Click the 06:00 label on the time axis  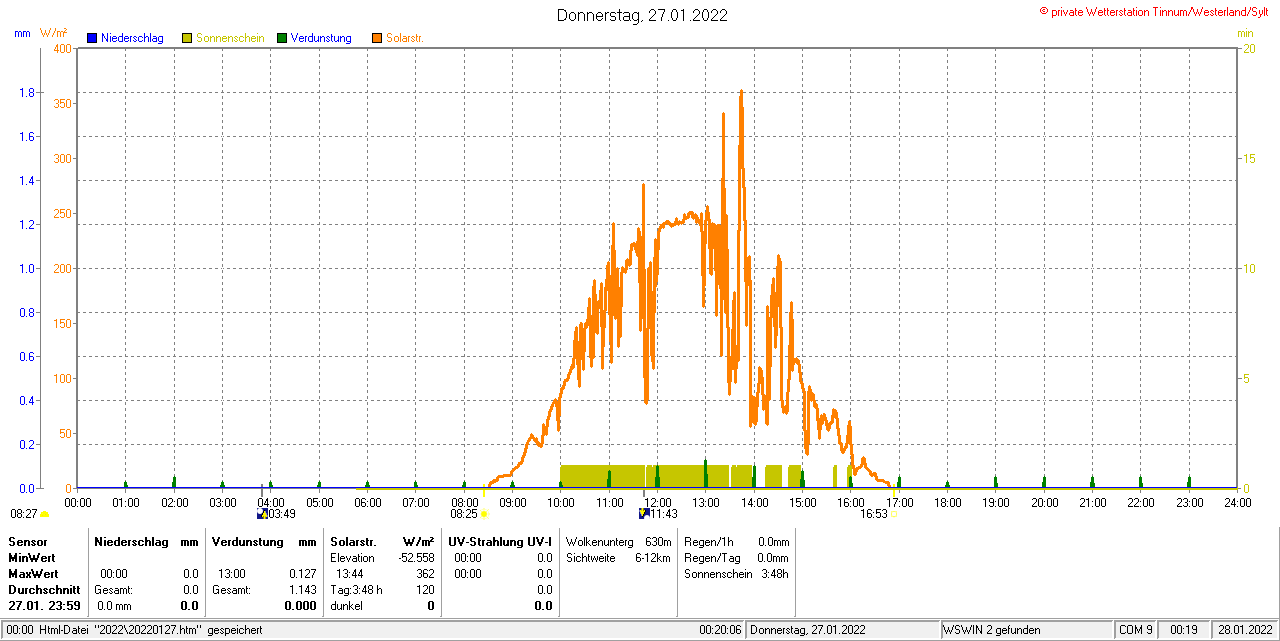367,502
